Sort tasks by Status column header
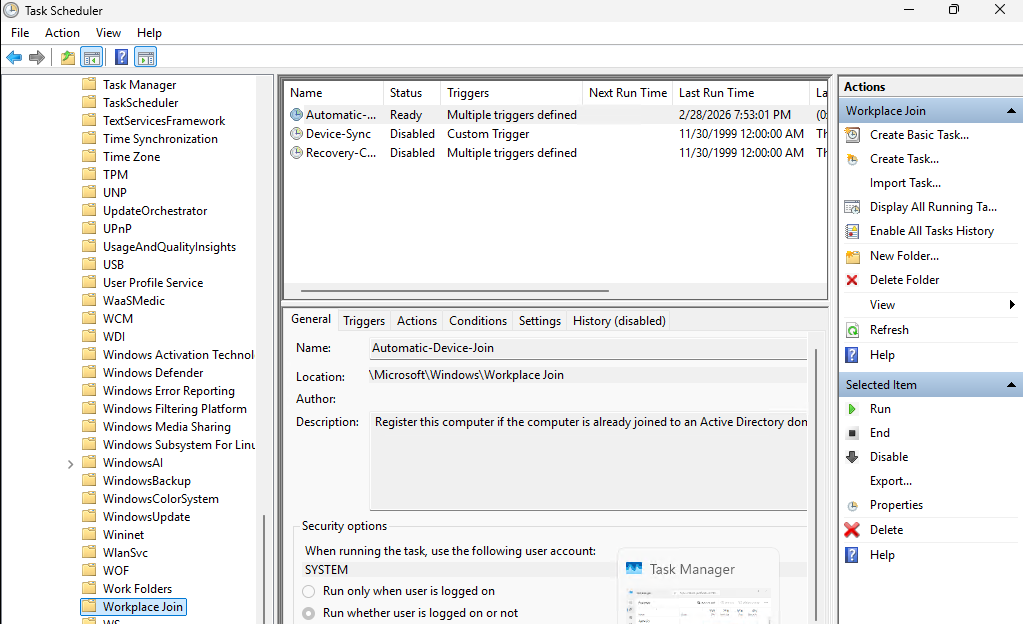 412,93
